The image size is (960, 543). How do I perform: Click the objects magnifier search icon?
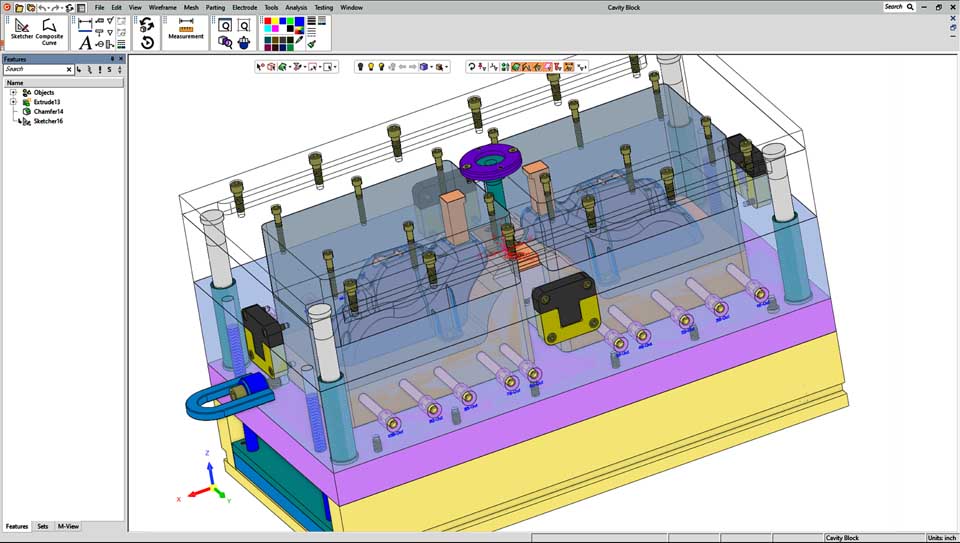click(225, 42)
